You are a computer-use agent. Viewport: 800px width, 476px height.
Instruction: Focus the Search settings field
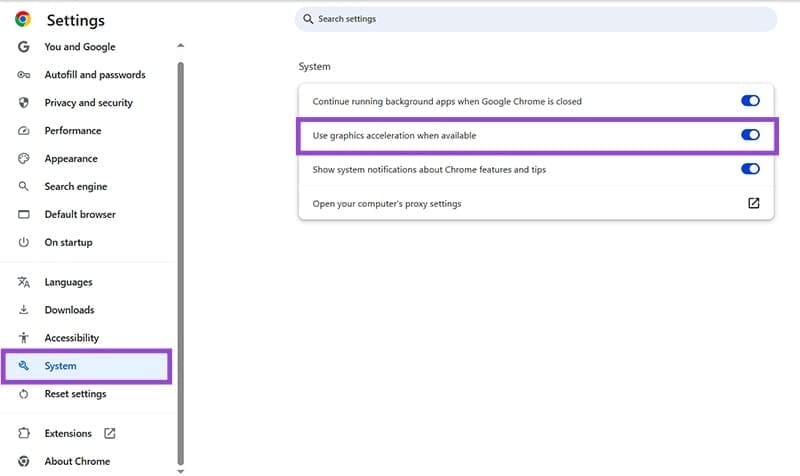536,19
